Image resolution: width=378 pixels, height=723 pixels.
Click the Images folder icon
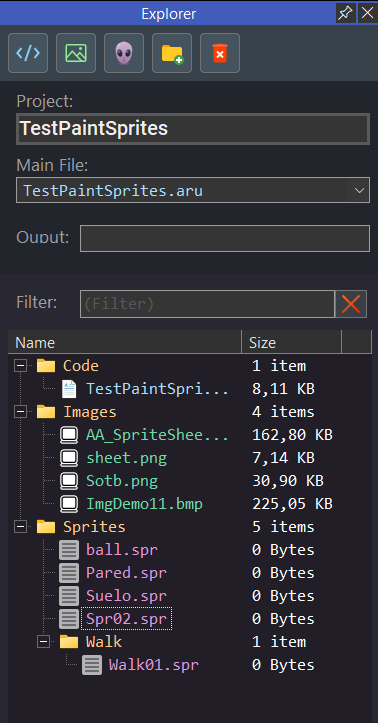pyautogui.click(x=46, y=411)
